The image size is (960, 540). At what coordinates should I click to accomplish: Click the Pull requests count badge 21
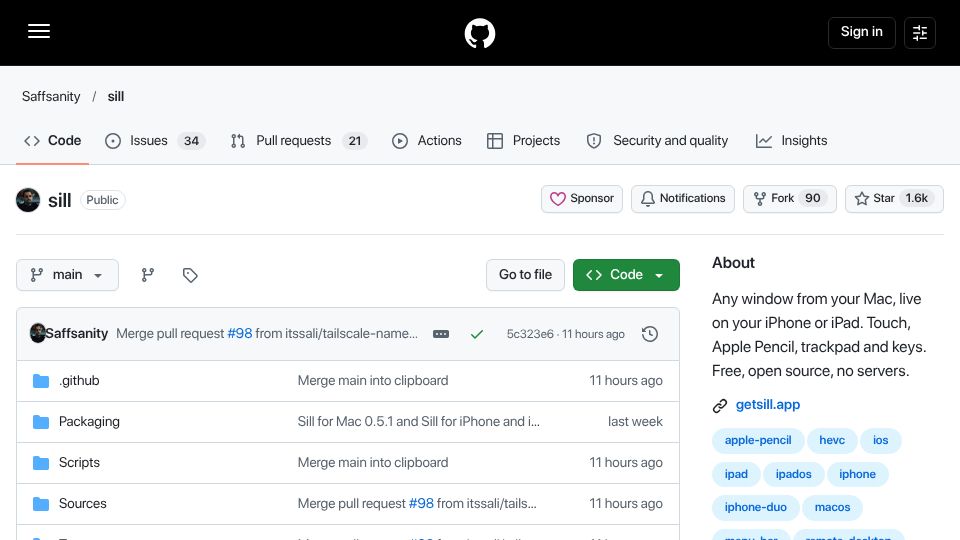(x=355, y=141)
